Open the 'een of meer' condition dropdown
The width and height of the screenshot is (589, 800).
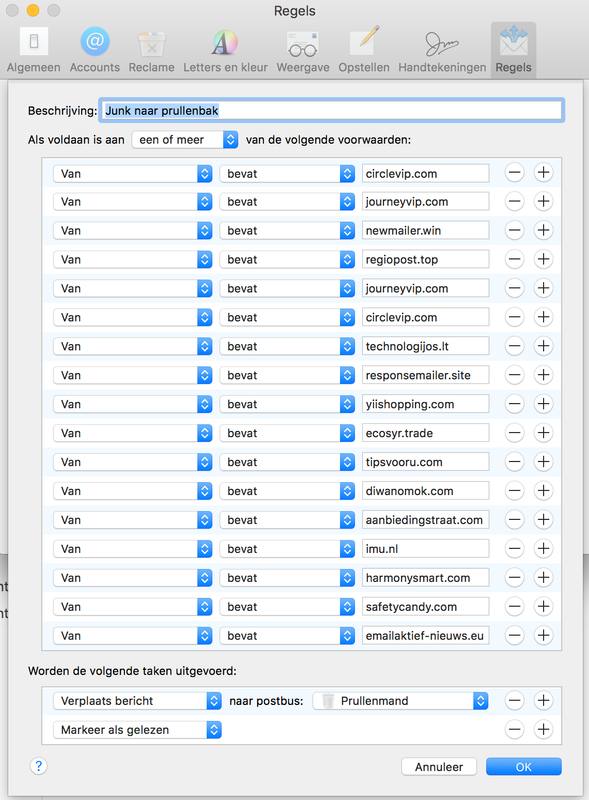pyautogui.click(x=185, y=140)
